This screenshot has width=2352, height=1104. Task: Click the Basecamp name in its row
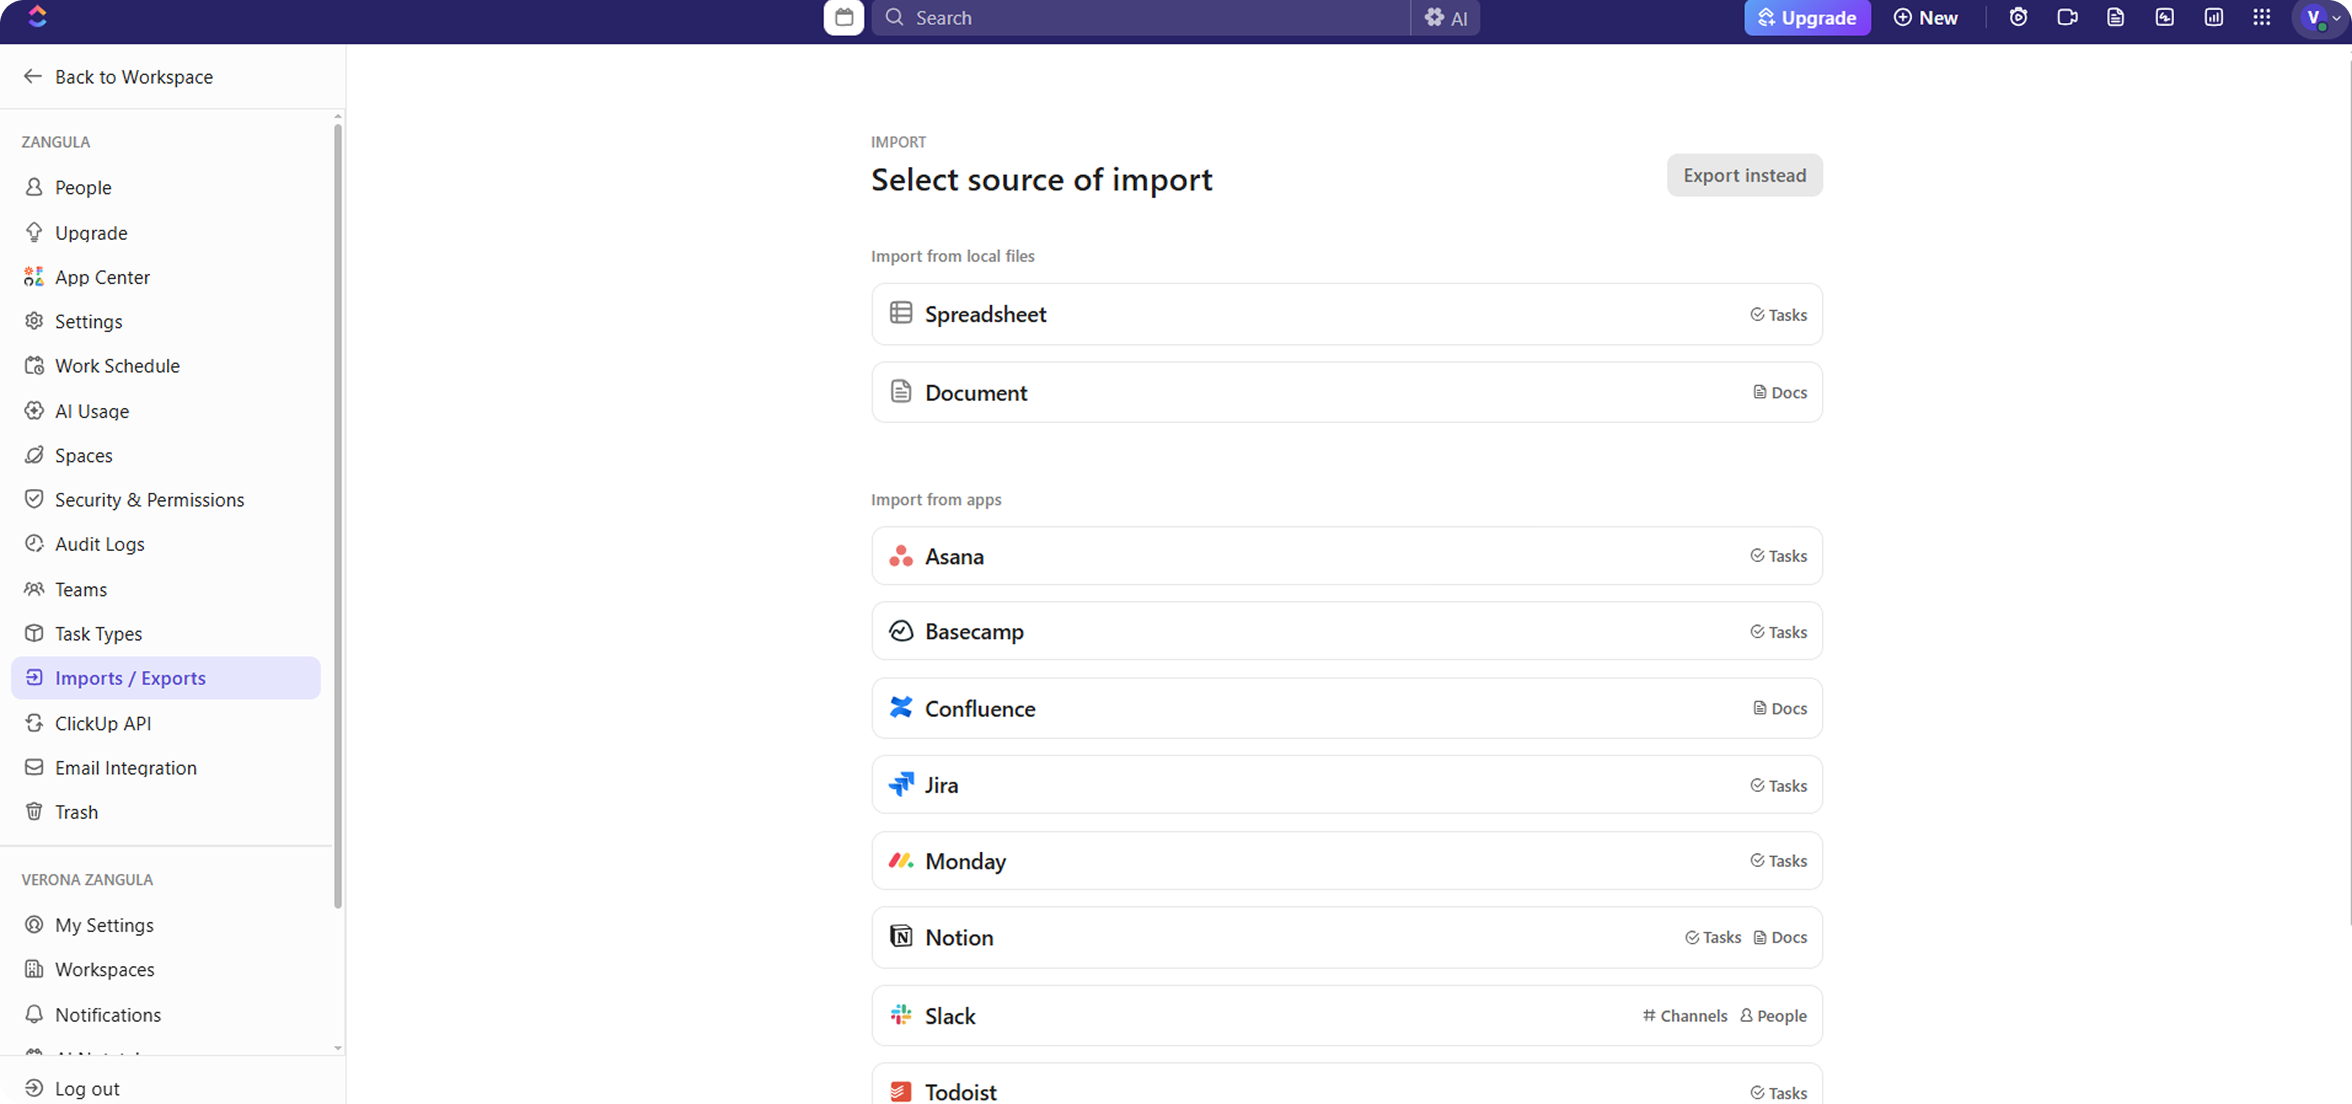pyautogui.click(x=974, y=632)
